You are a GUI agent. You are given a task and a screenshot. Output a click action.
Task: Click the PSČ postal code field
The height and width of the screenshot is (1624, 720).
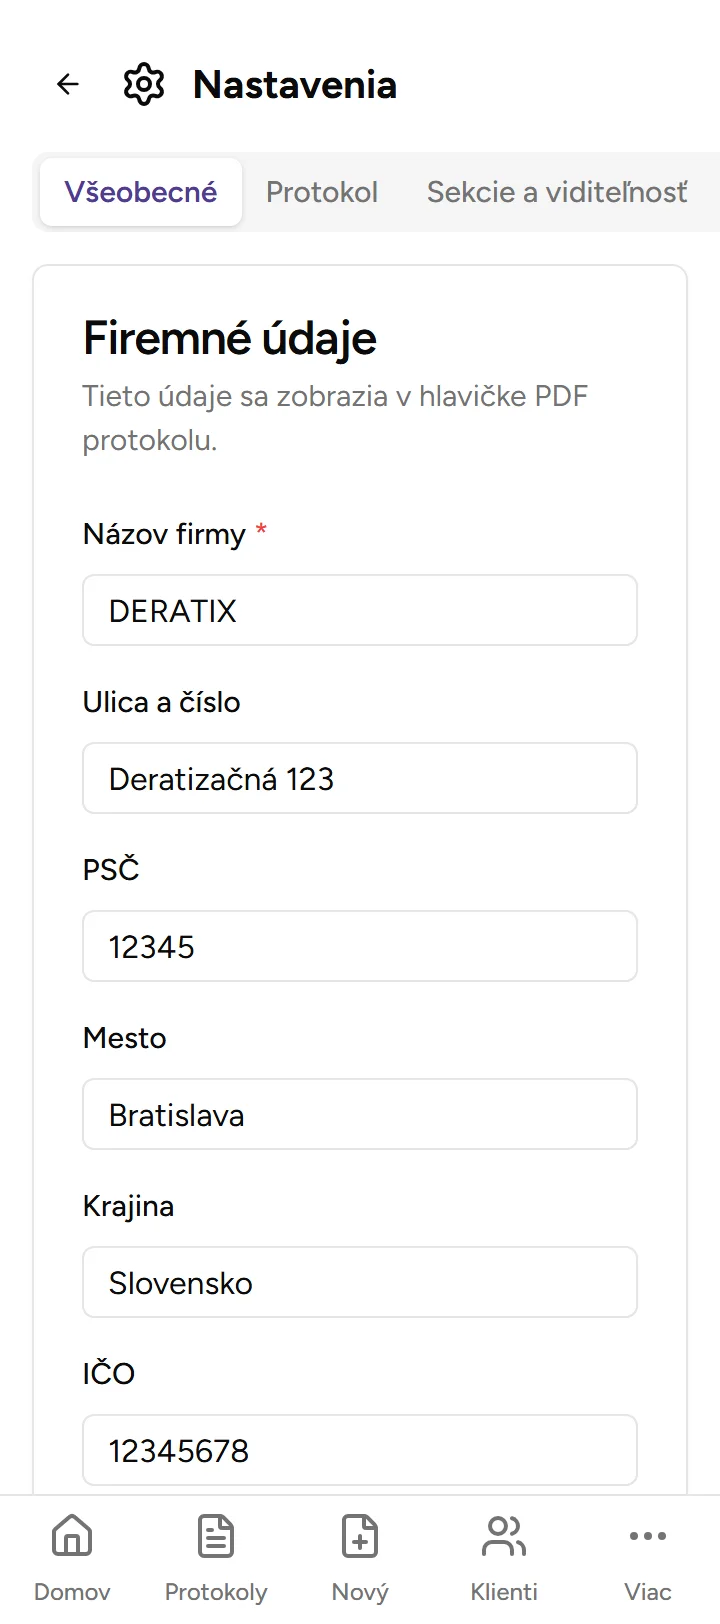(x=360, y=946)
